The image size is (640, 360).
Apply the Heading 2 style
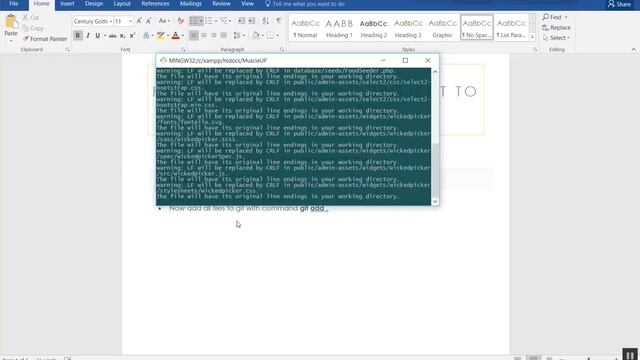click(x=373, y=28)
